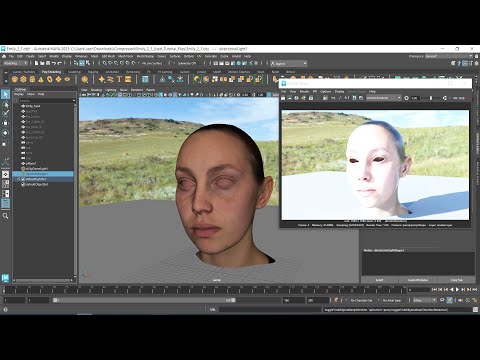Open the Render menu in Render View

(304, 91)
